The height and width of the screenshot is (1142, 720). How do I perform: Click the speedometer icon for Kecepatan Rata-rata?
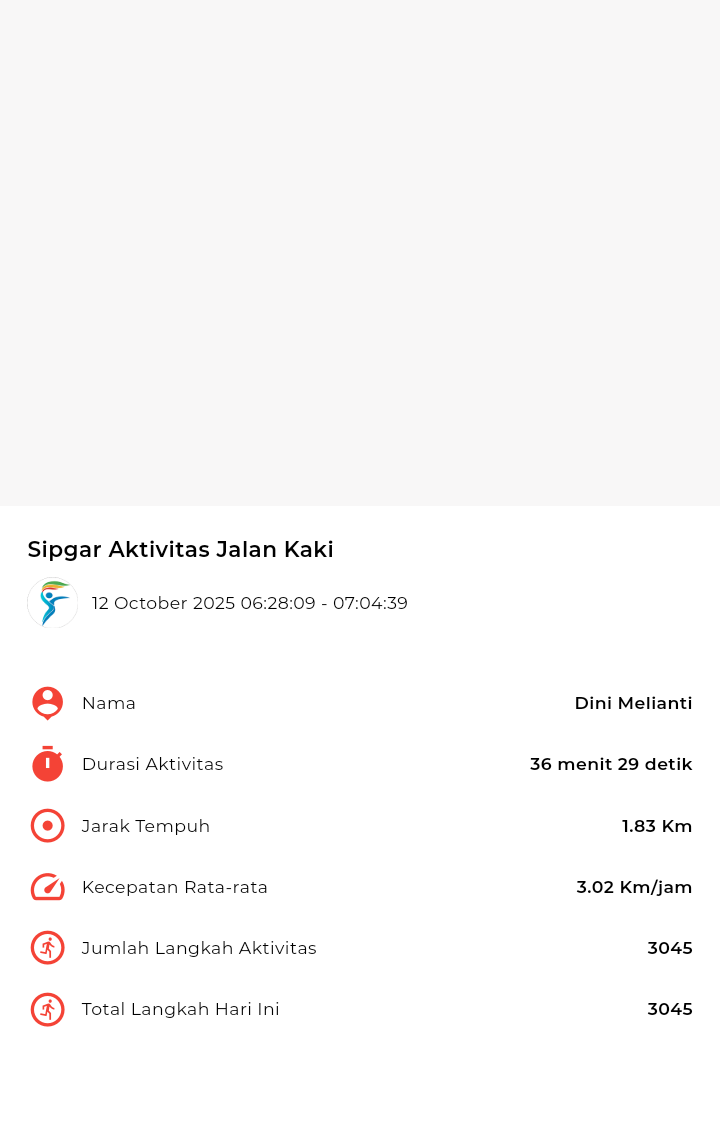[x=47, y=887]
